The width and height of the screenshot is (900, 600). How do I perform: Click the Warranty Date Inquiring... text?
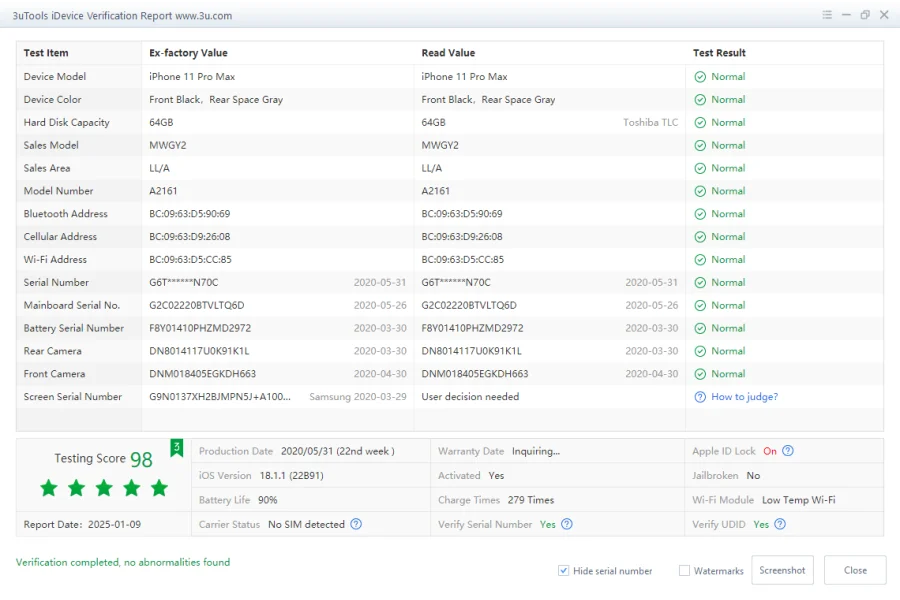point(536,451)
